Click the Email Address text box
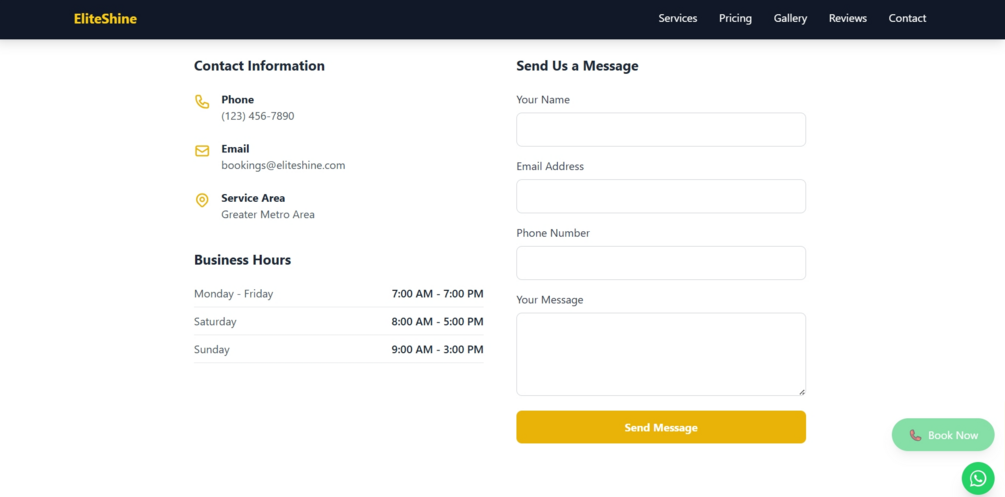The width and height of the screenshot is (1005, 497). click(660, 196)
